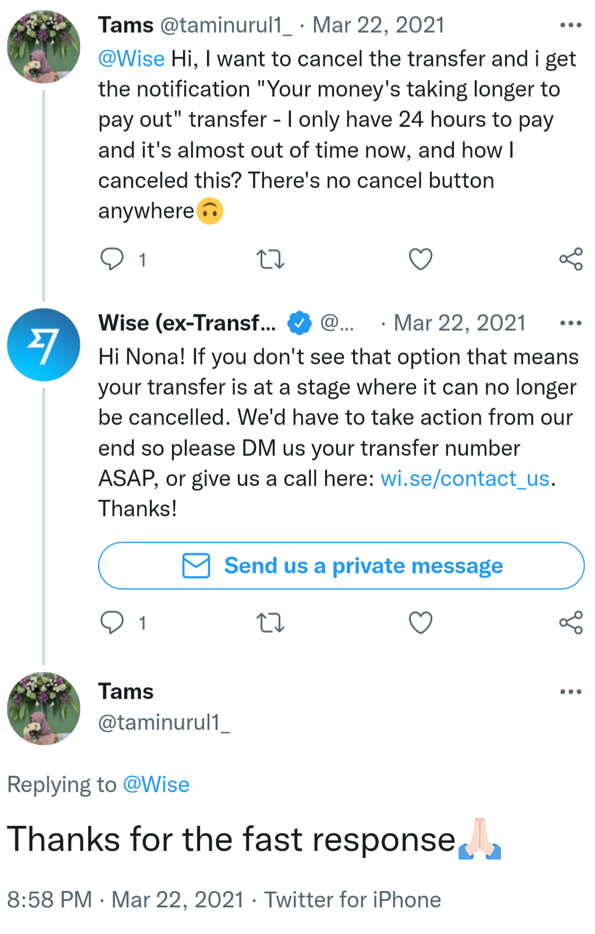Like Tams' first tweet
Screen dimensions: 595x934
[x=420, y=259]
